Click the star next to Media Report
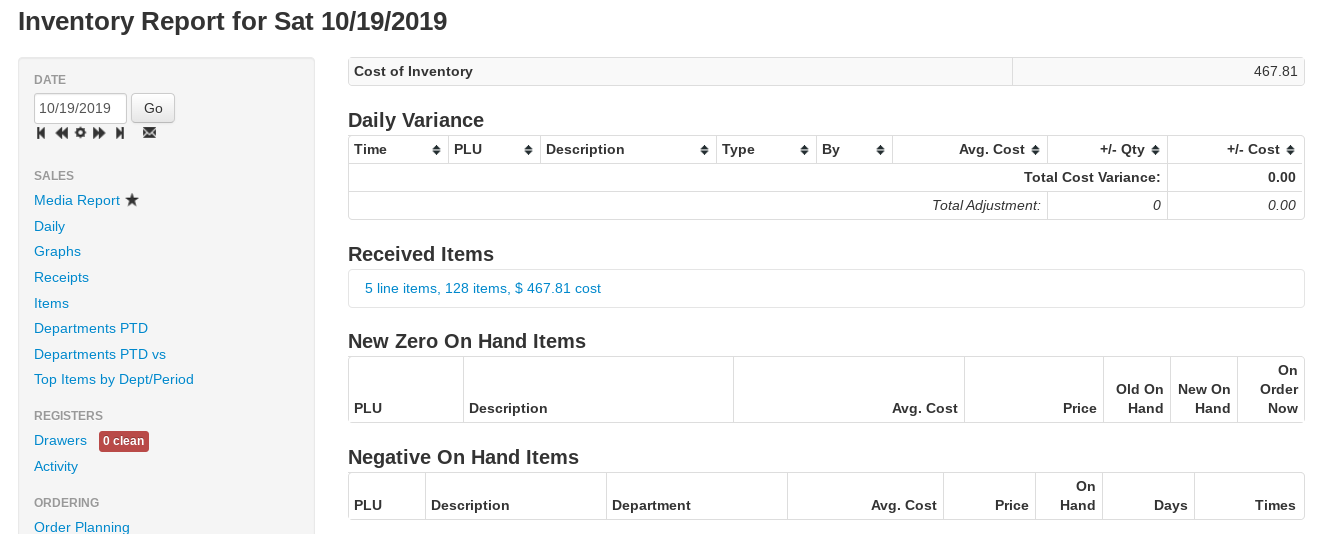Viewport: 1328px width, 534px height. coord(132,200)
